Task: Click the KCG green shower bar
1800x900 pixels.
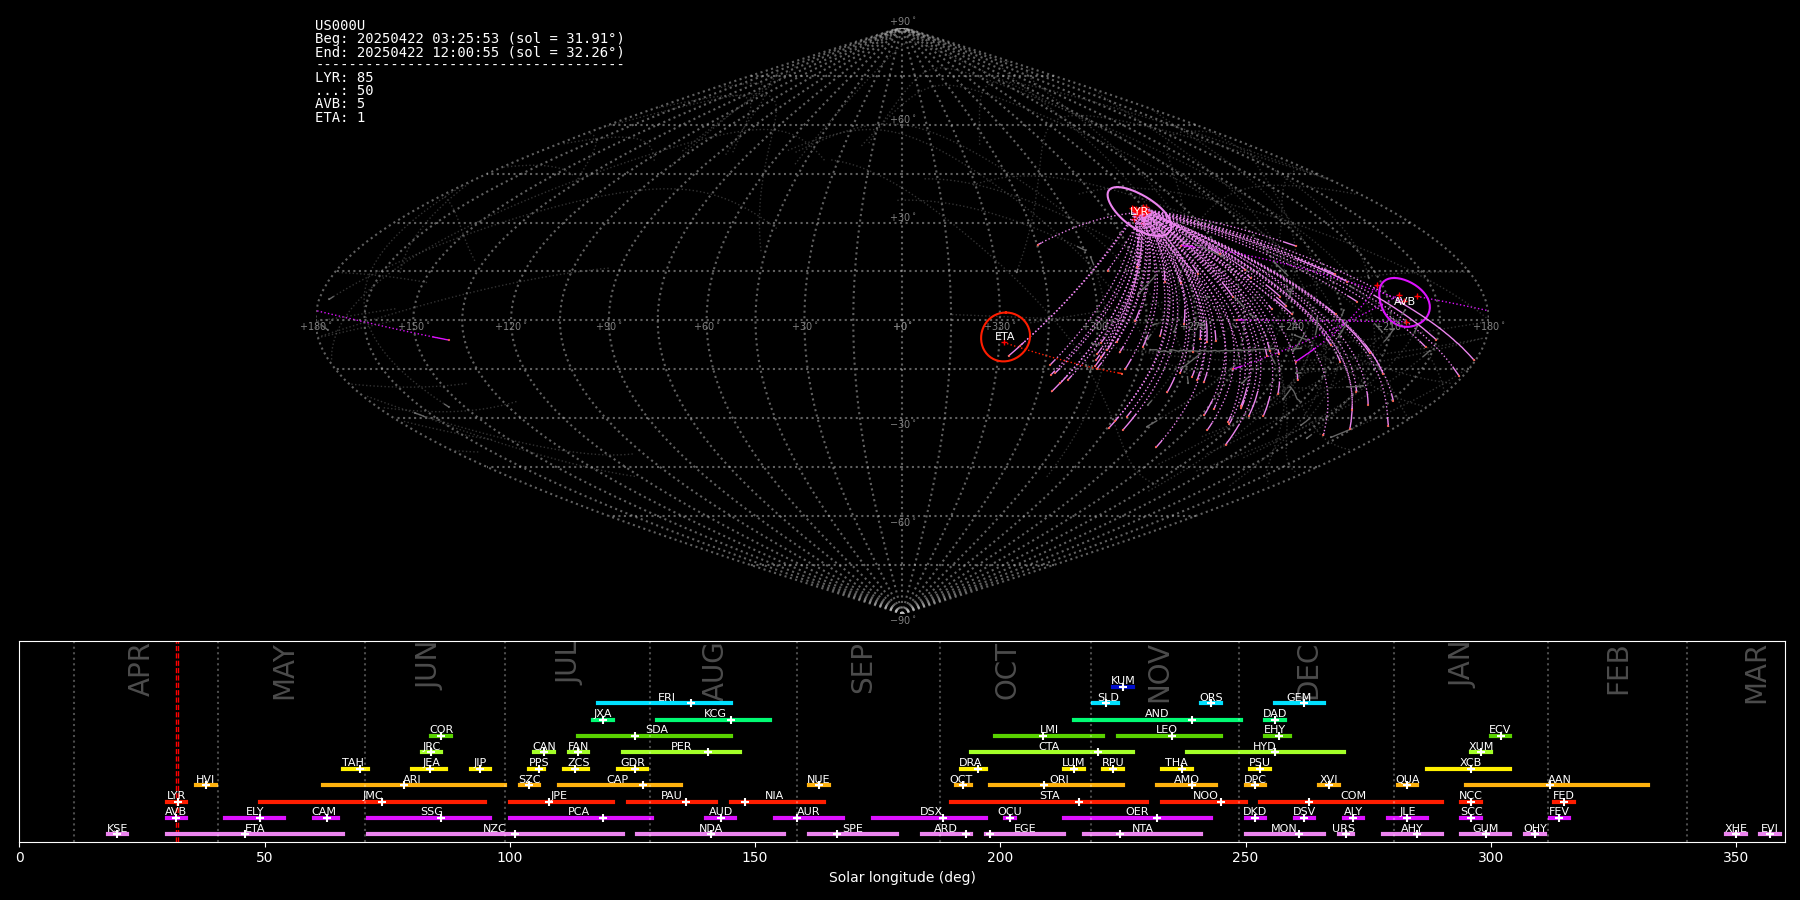Action: pos(713,720)
